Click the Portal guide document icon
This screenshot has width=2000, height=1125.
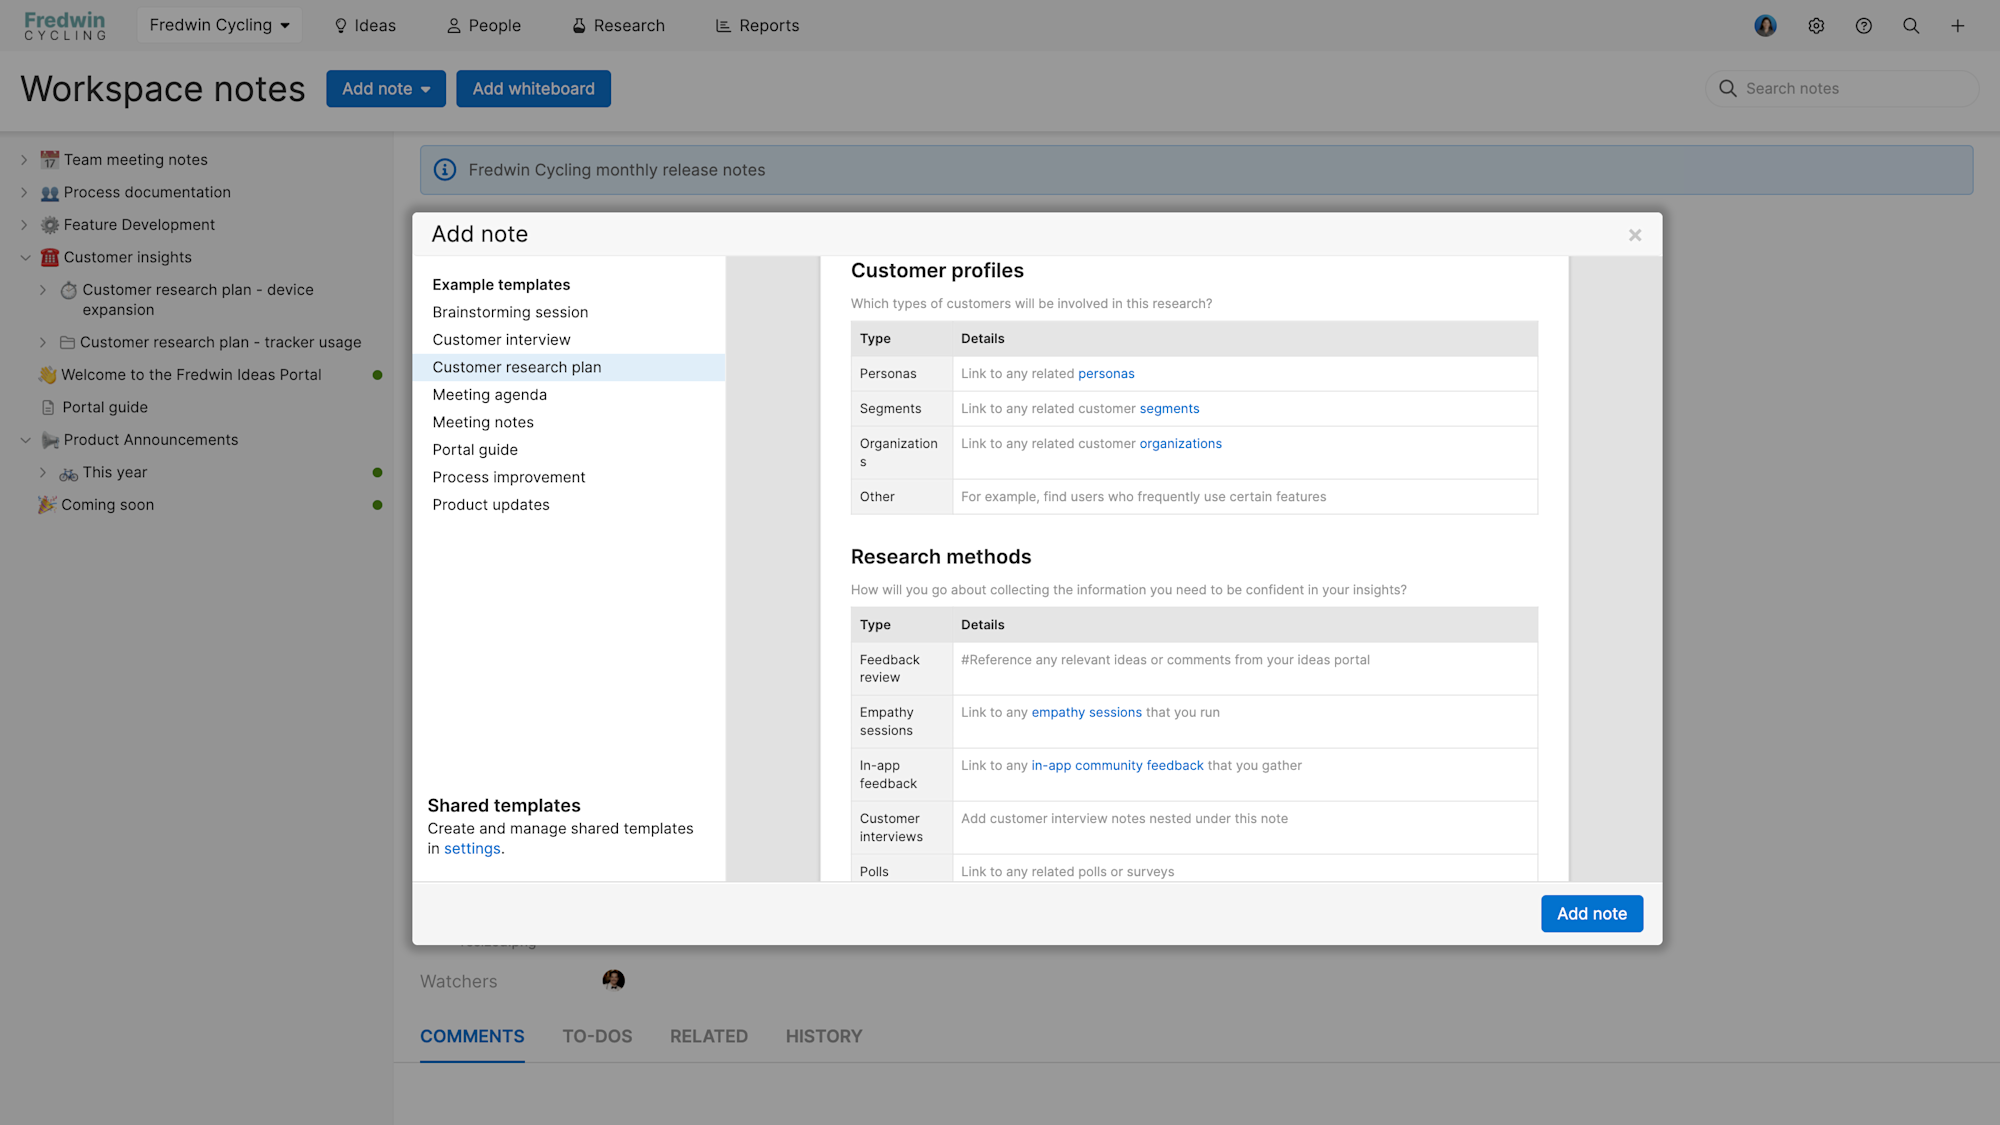(x=48, y=407)
